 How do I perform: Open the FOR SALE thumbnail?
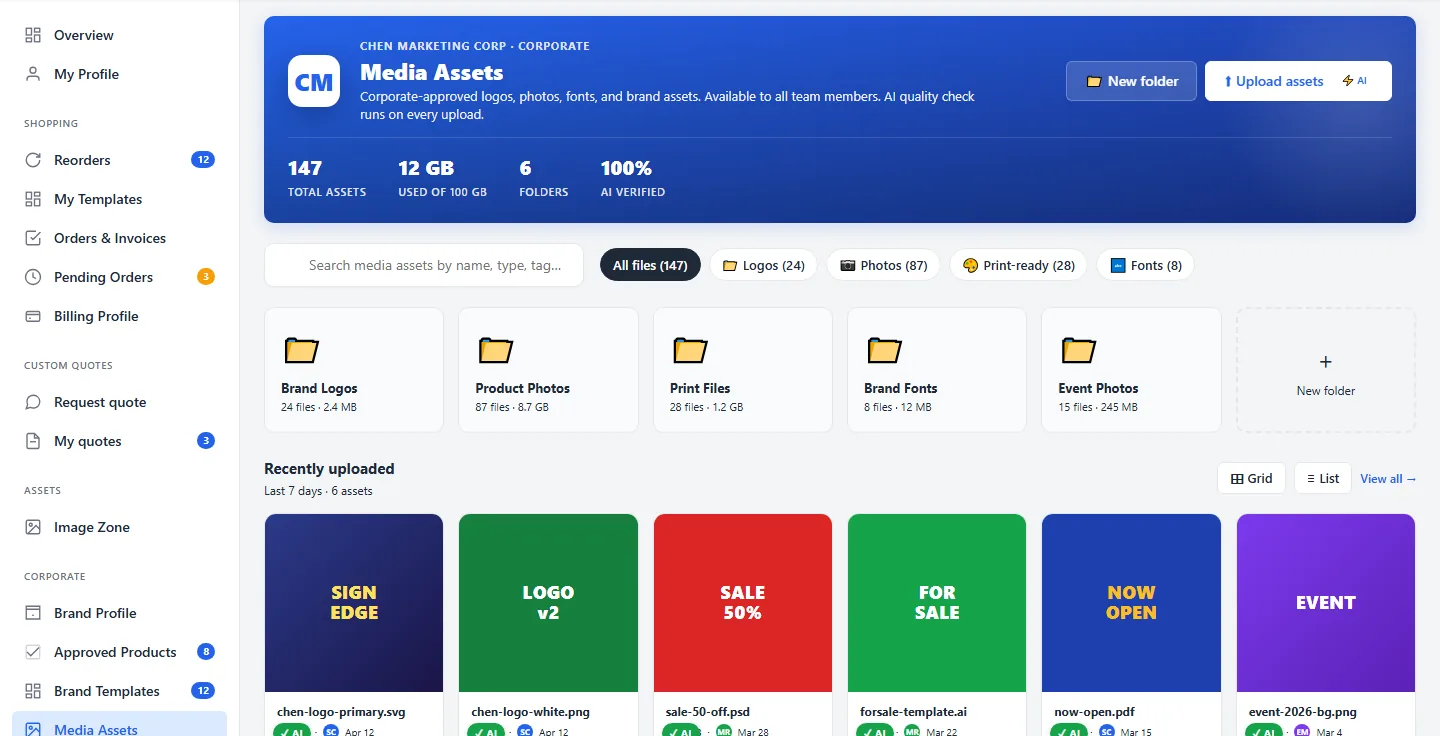pos(937,602)
